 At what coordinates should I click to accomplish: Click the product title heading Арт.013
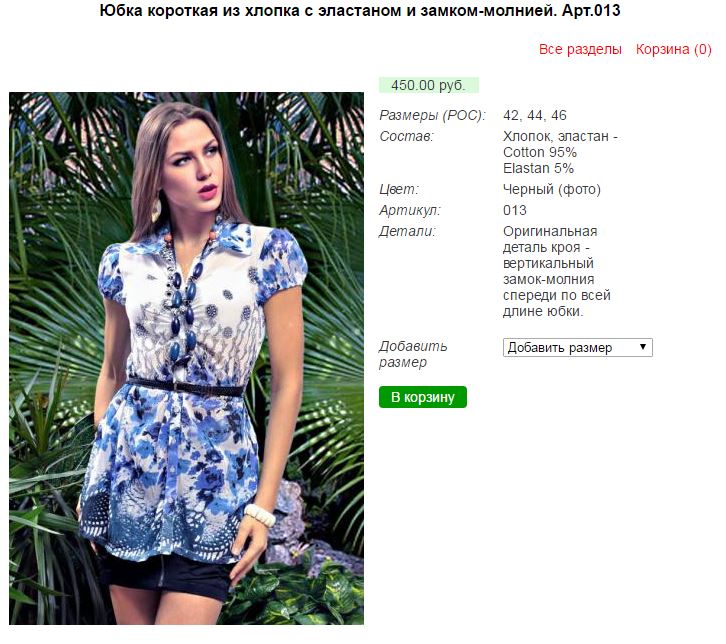point(360,11)
